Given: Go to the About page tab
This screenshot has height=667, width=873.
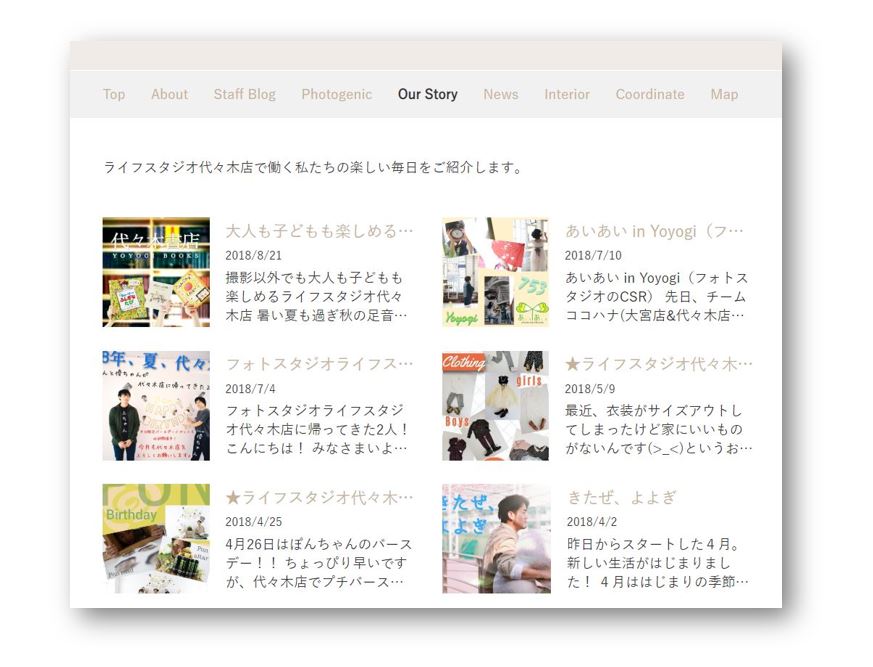Looking at the screenshot, I should click(169, 94).
